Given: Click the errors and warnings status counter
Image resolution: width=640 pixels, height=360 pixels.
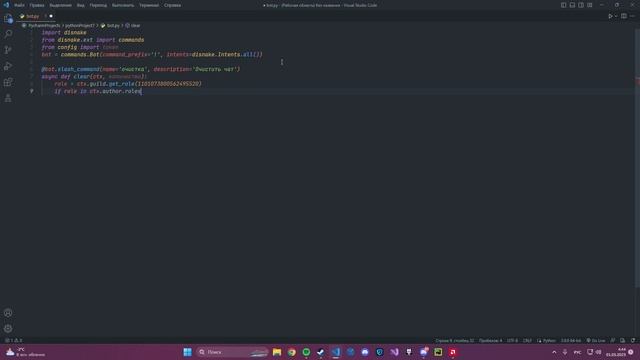Looking at the screenshot, I should click(x=14, y=340).
